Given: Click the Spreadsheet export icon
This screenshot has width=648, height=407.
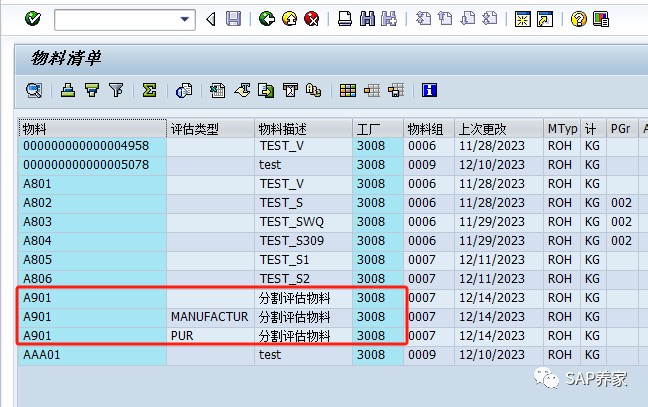Looking at the screenshot, I should (217, 90).
